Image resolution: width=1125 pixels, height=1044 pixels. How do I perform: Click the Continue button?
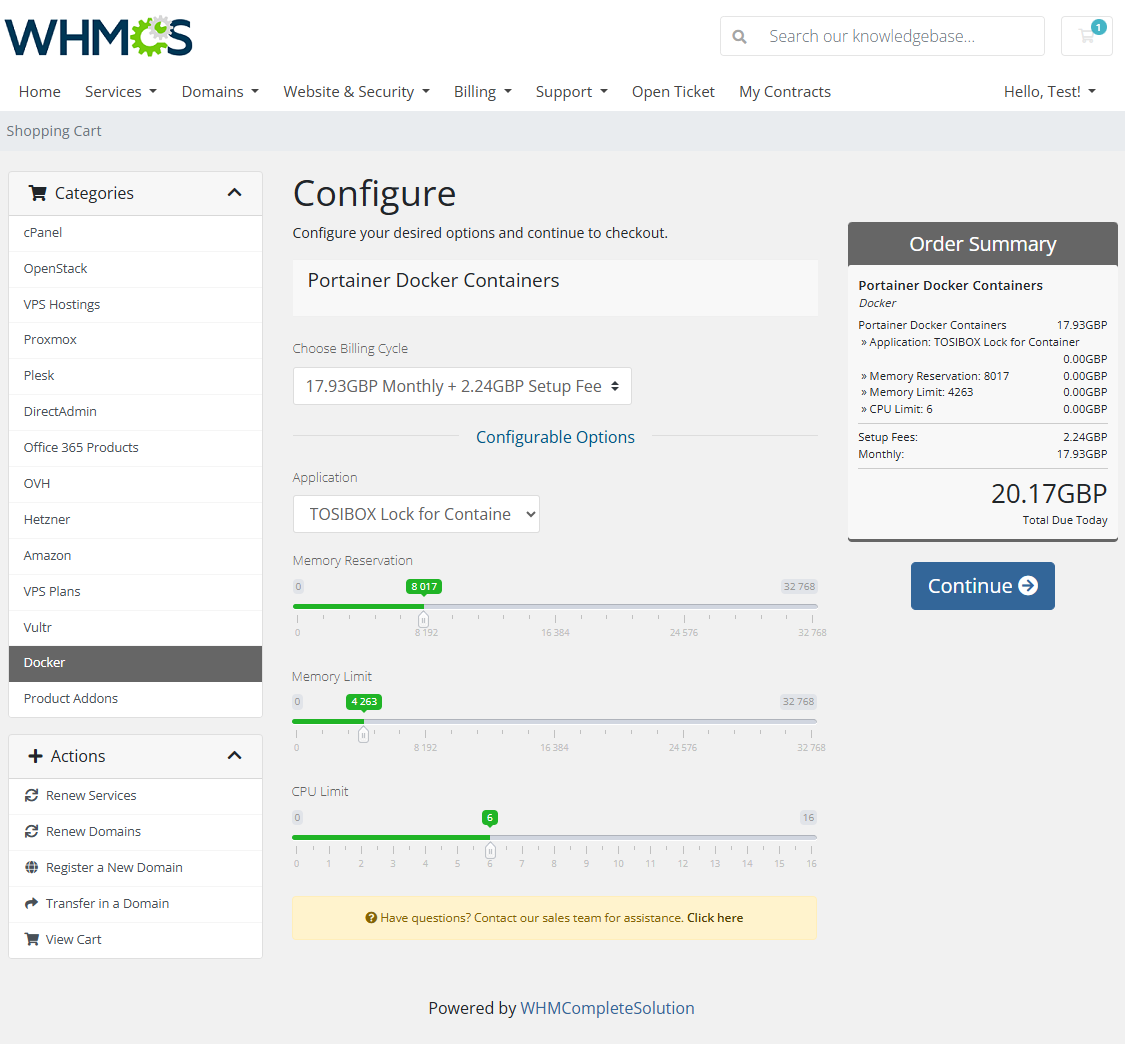(982, 586)
